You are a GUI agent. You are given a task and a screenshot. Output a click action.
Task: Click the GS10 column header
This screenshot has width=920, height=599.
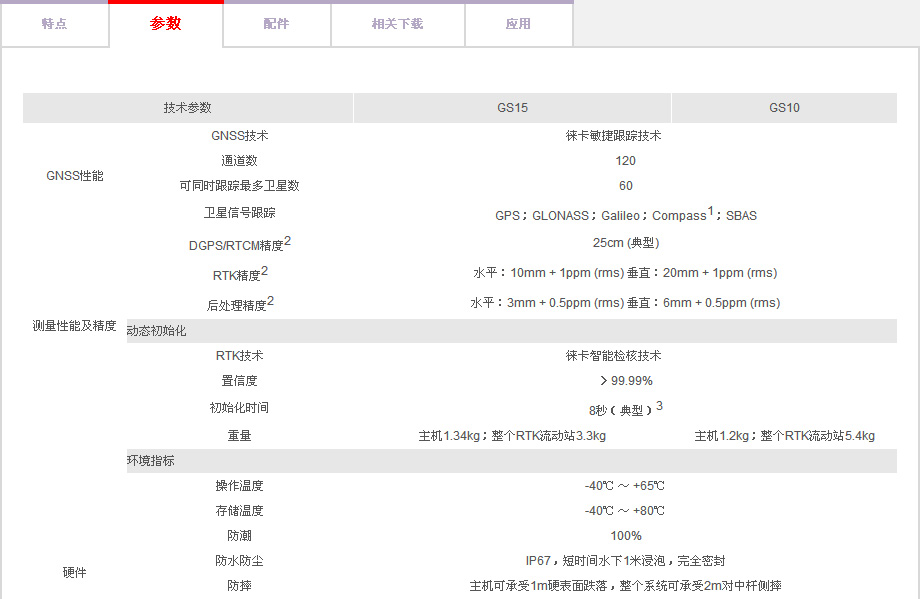tap(784, 108)
